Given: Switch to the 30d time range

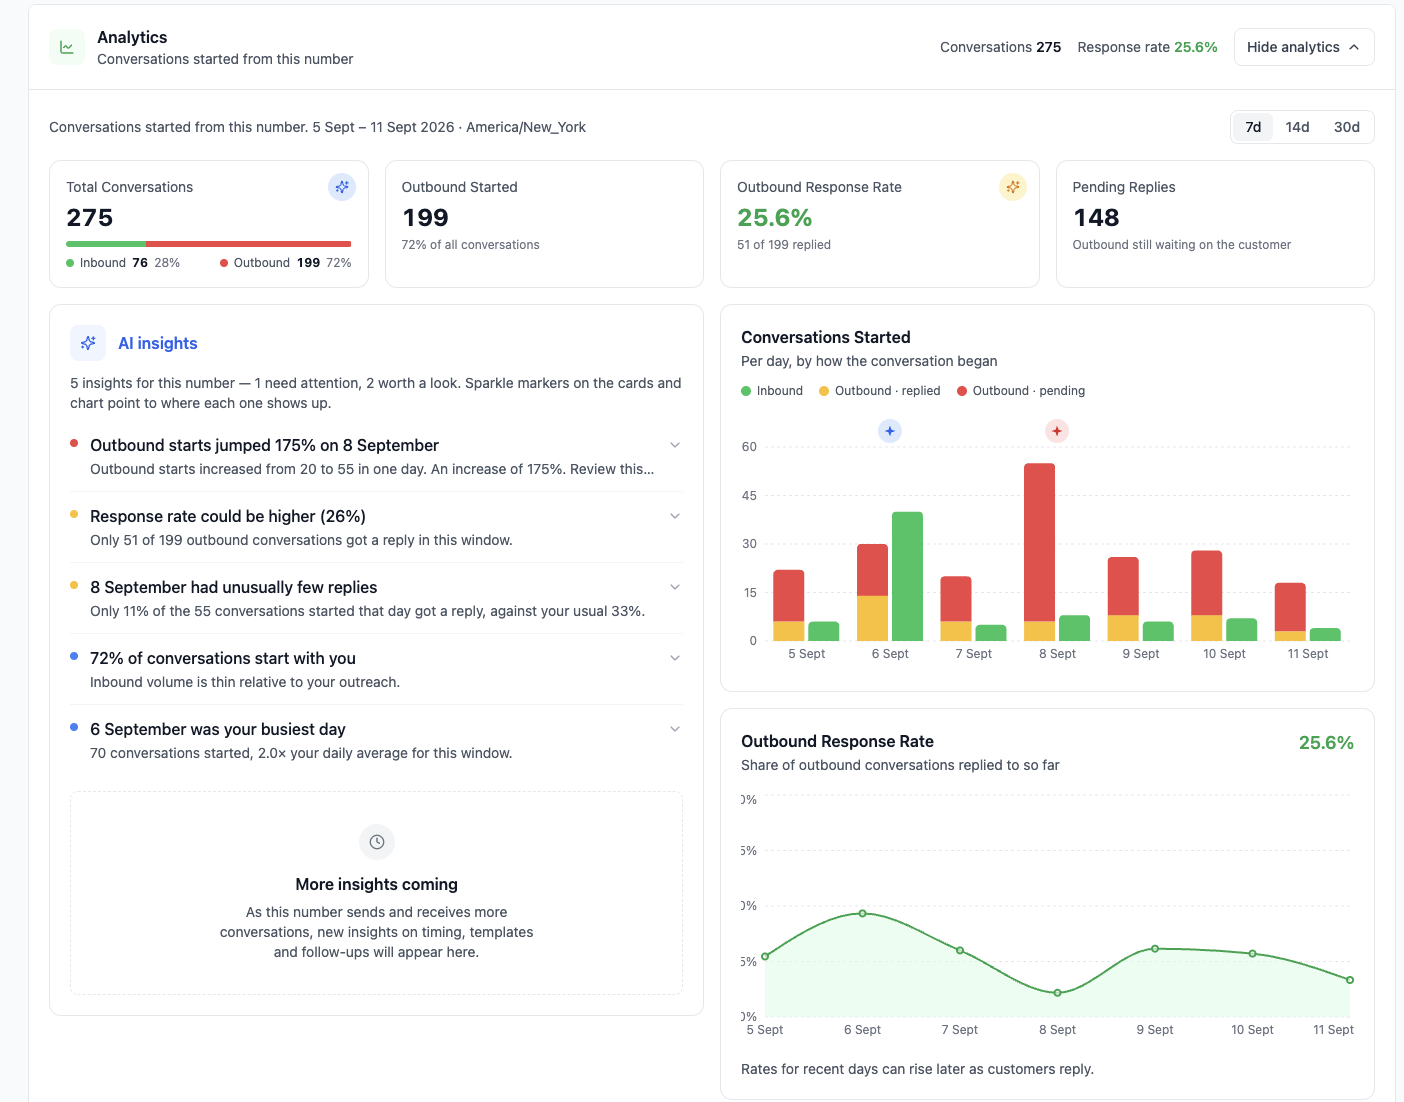Looking at the screenshot, I should pyautogui.click(x=1346, y=127).
